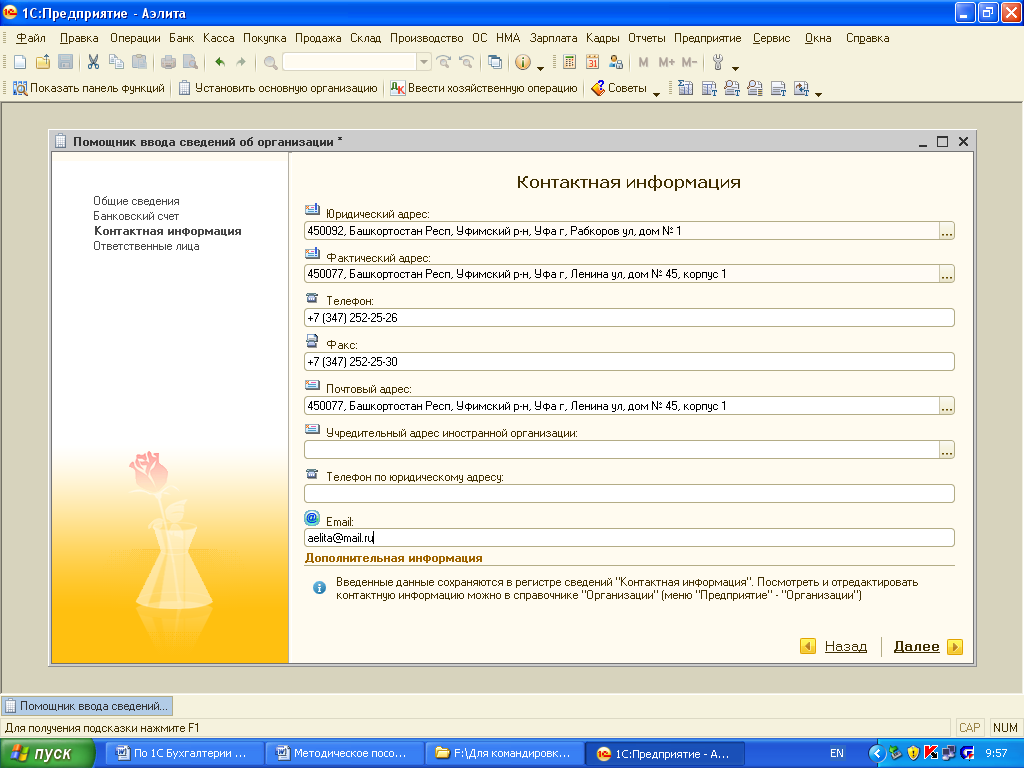Click the New document toolbar icon
Viewport: 1024px width, 768px height.
point(20,62)
